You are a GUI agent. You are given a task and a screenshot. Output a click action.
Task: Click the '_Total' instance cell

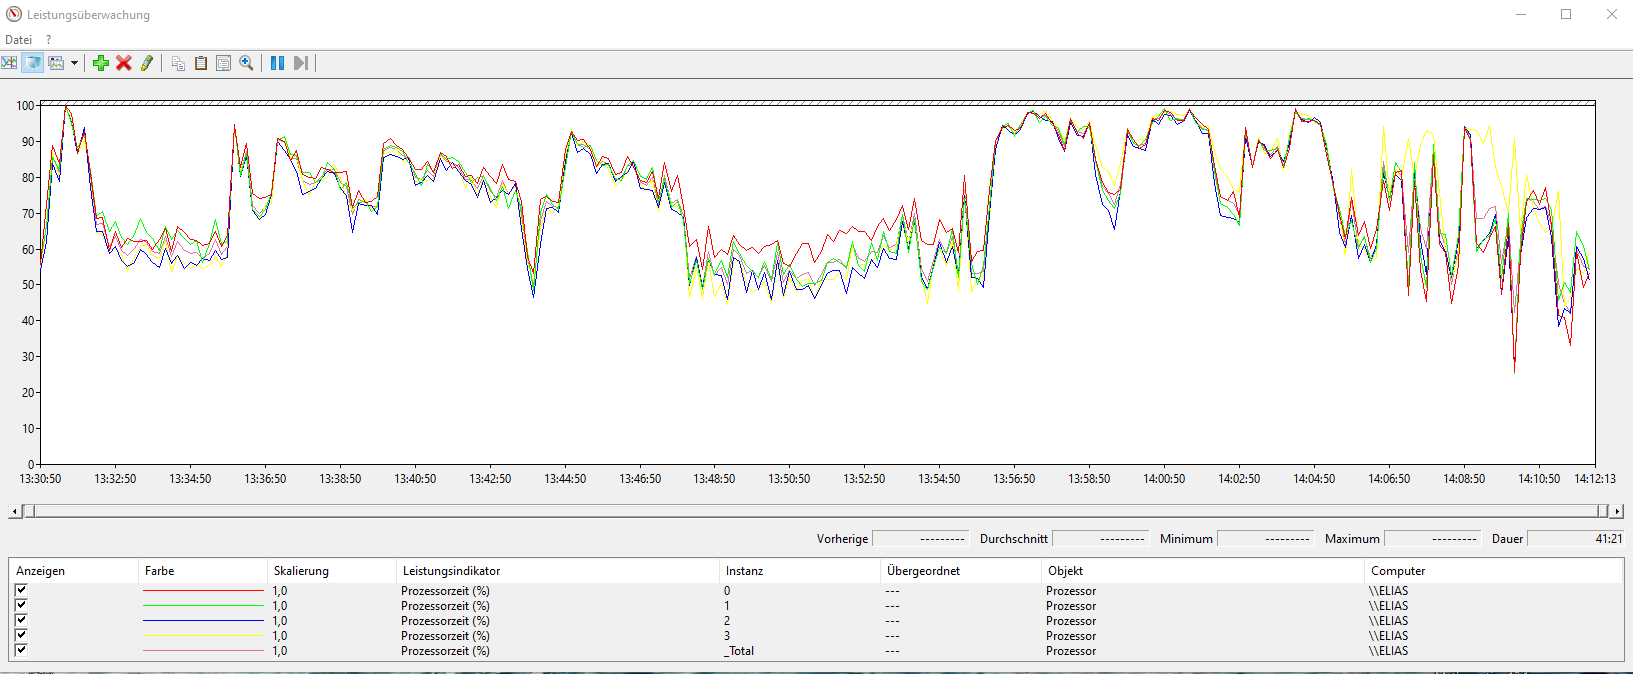739,651
